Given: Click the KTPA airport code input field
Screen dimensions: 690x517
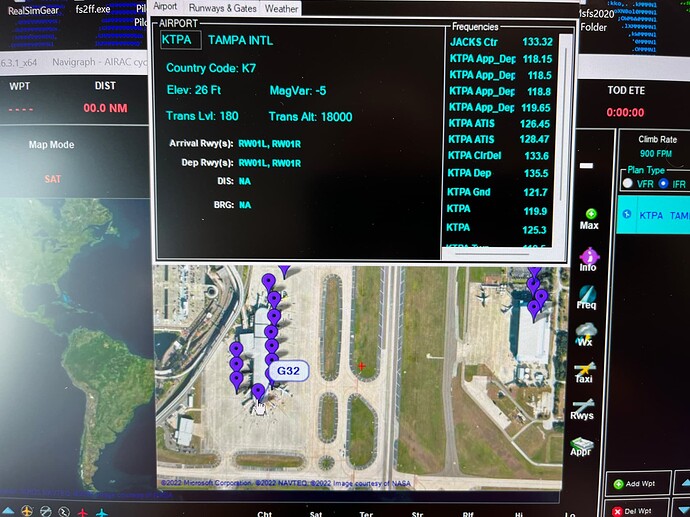Looking at the screenshot, I should pyautogui.click(x=181, y=40).
